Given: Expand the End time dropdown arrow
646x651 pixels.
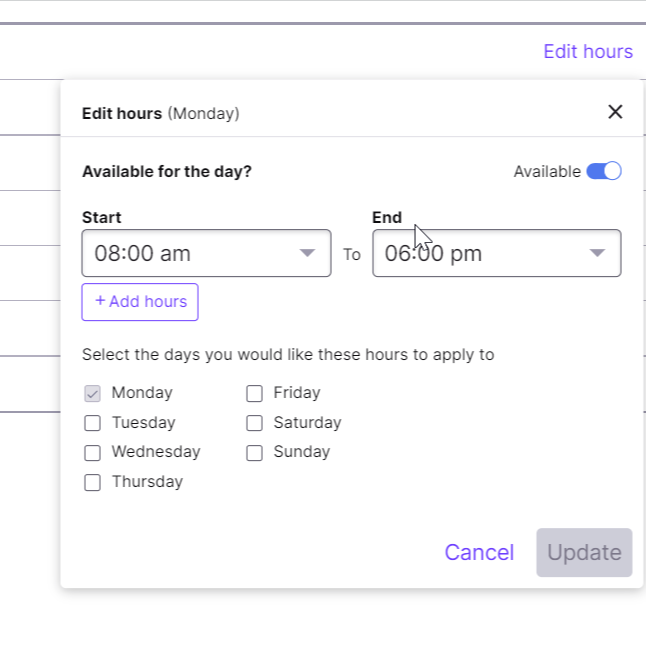Looking at the screenshot, I should [597, 253].
